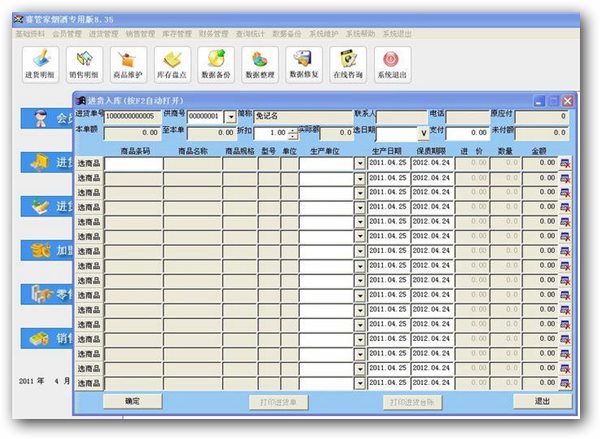This screenshot has width=600, height=439.
Task: Open the 库存盘点 toolbar icon
Action: (172, 64)
